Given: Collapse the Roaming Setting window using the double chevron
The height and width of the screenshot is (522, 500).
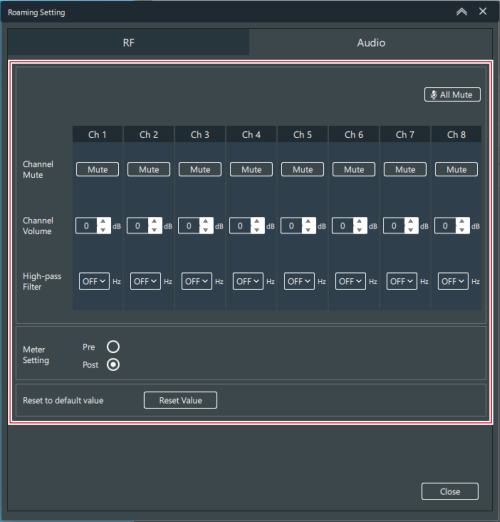Looking at the screenshot, I should point(462,12).
